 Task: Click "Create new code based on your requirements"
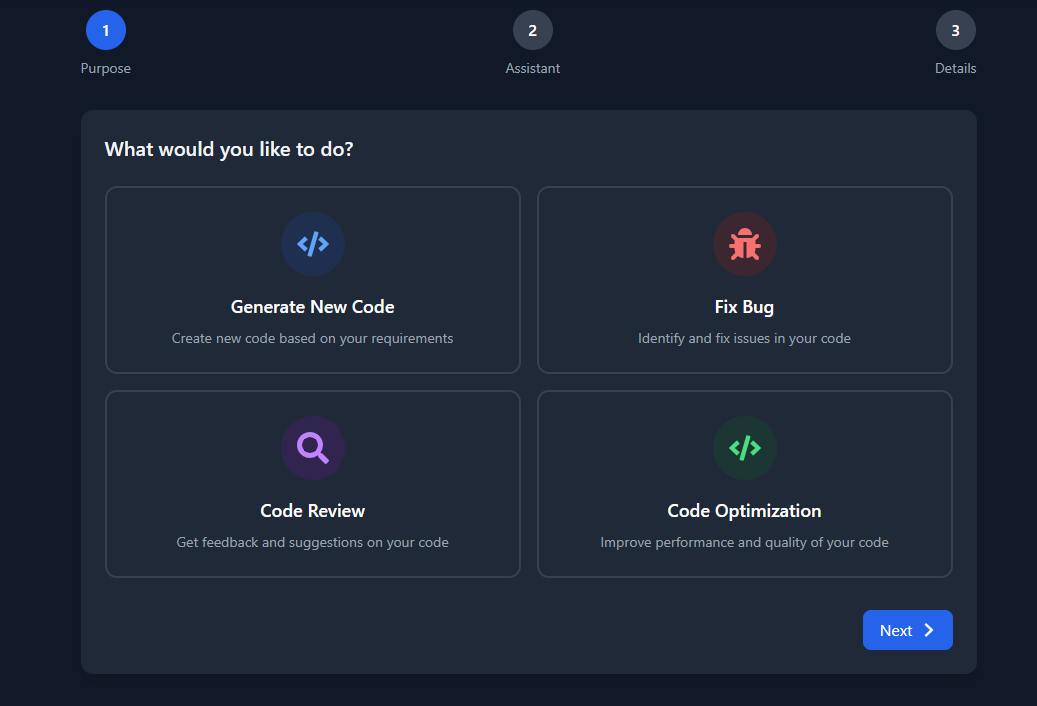(313, 339)
